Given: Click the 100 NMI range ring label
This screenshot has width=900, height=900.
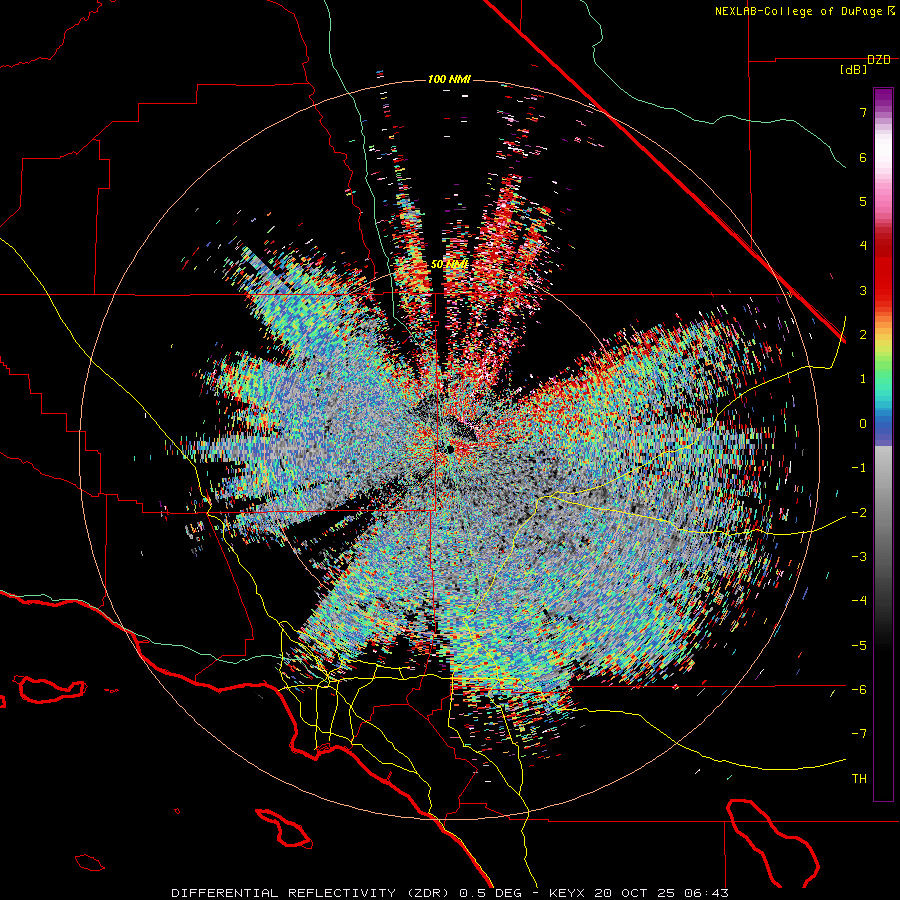Looking at the screenshot, I should point(449,79).
